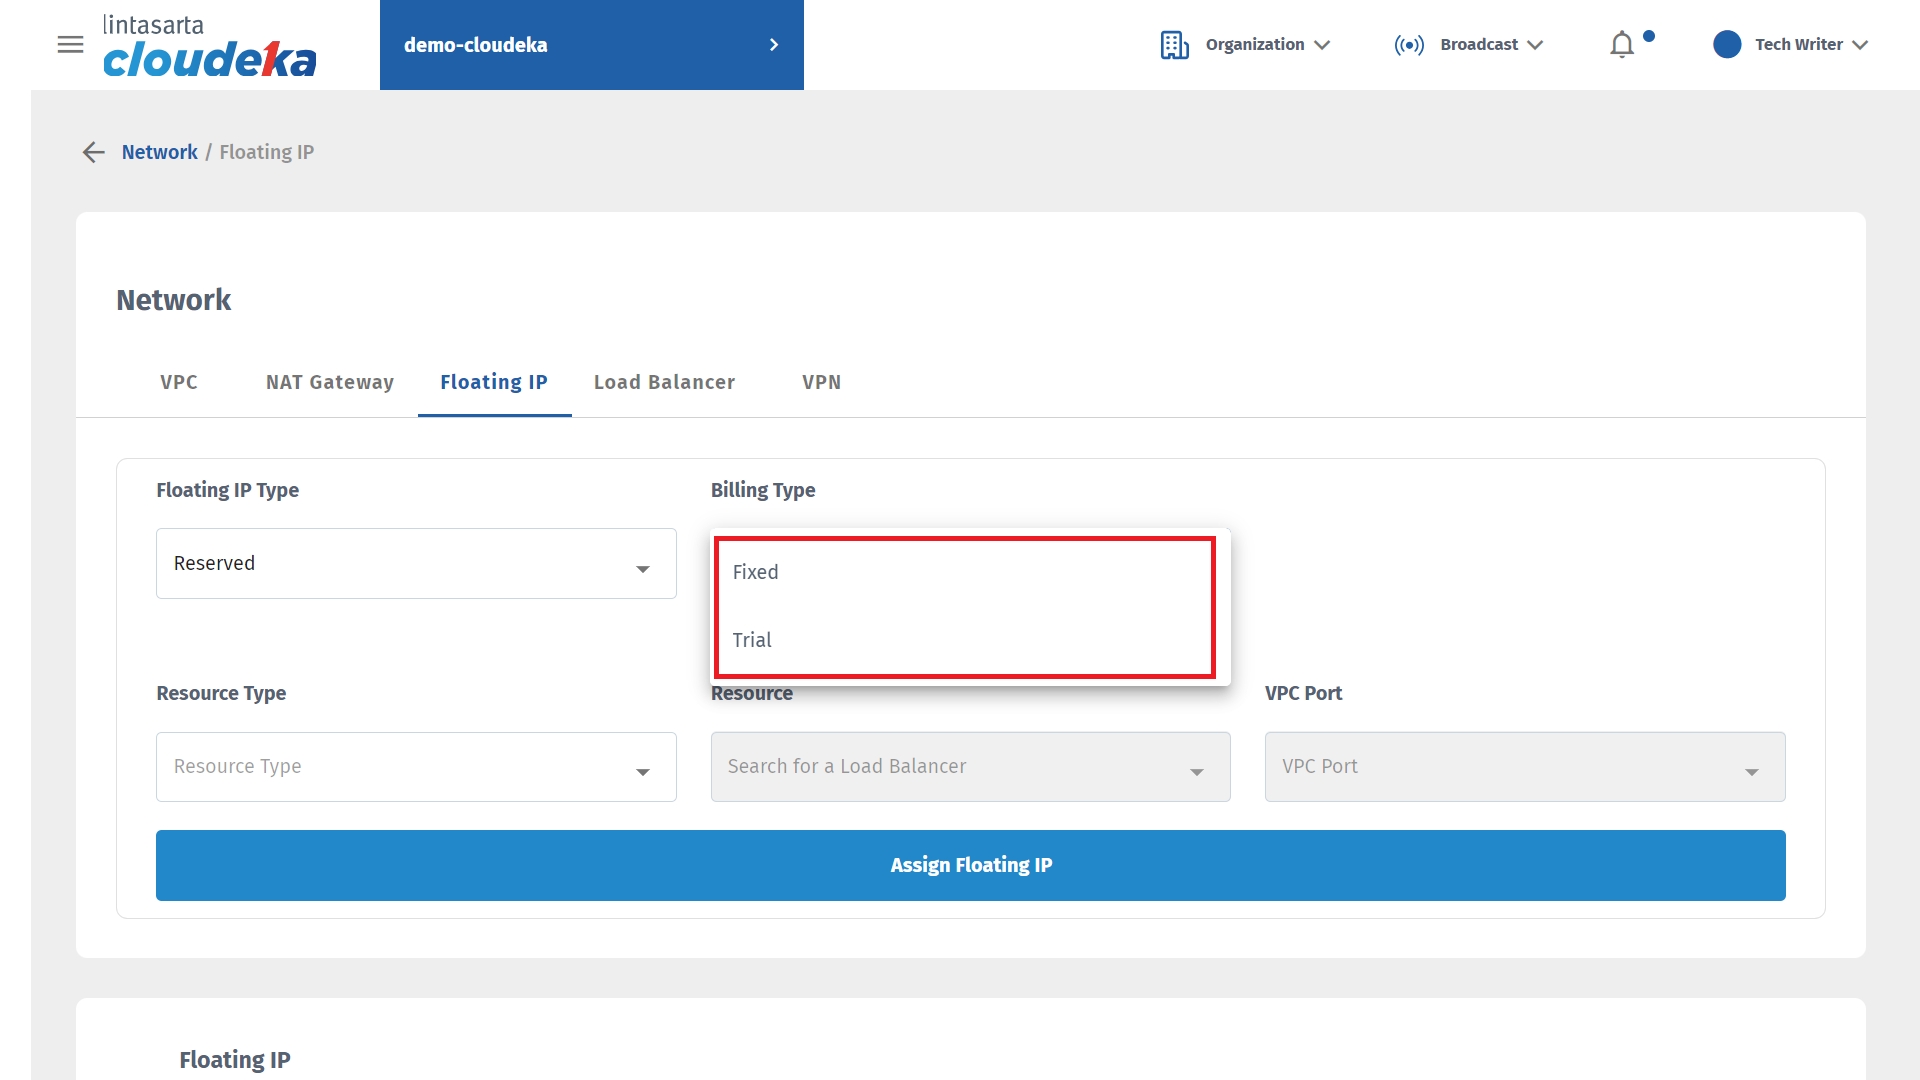Click the Lintasarta Cloudeka logo
Screen dimensions: 1920x1080
pyautogui.click(x=209, y=46)
